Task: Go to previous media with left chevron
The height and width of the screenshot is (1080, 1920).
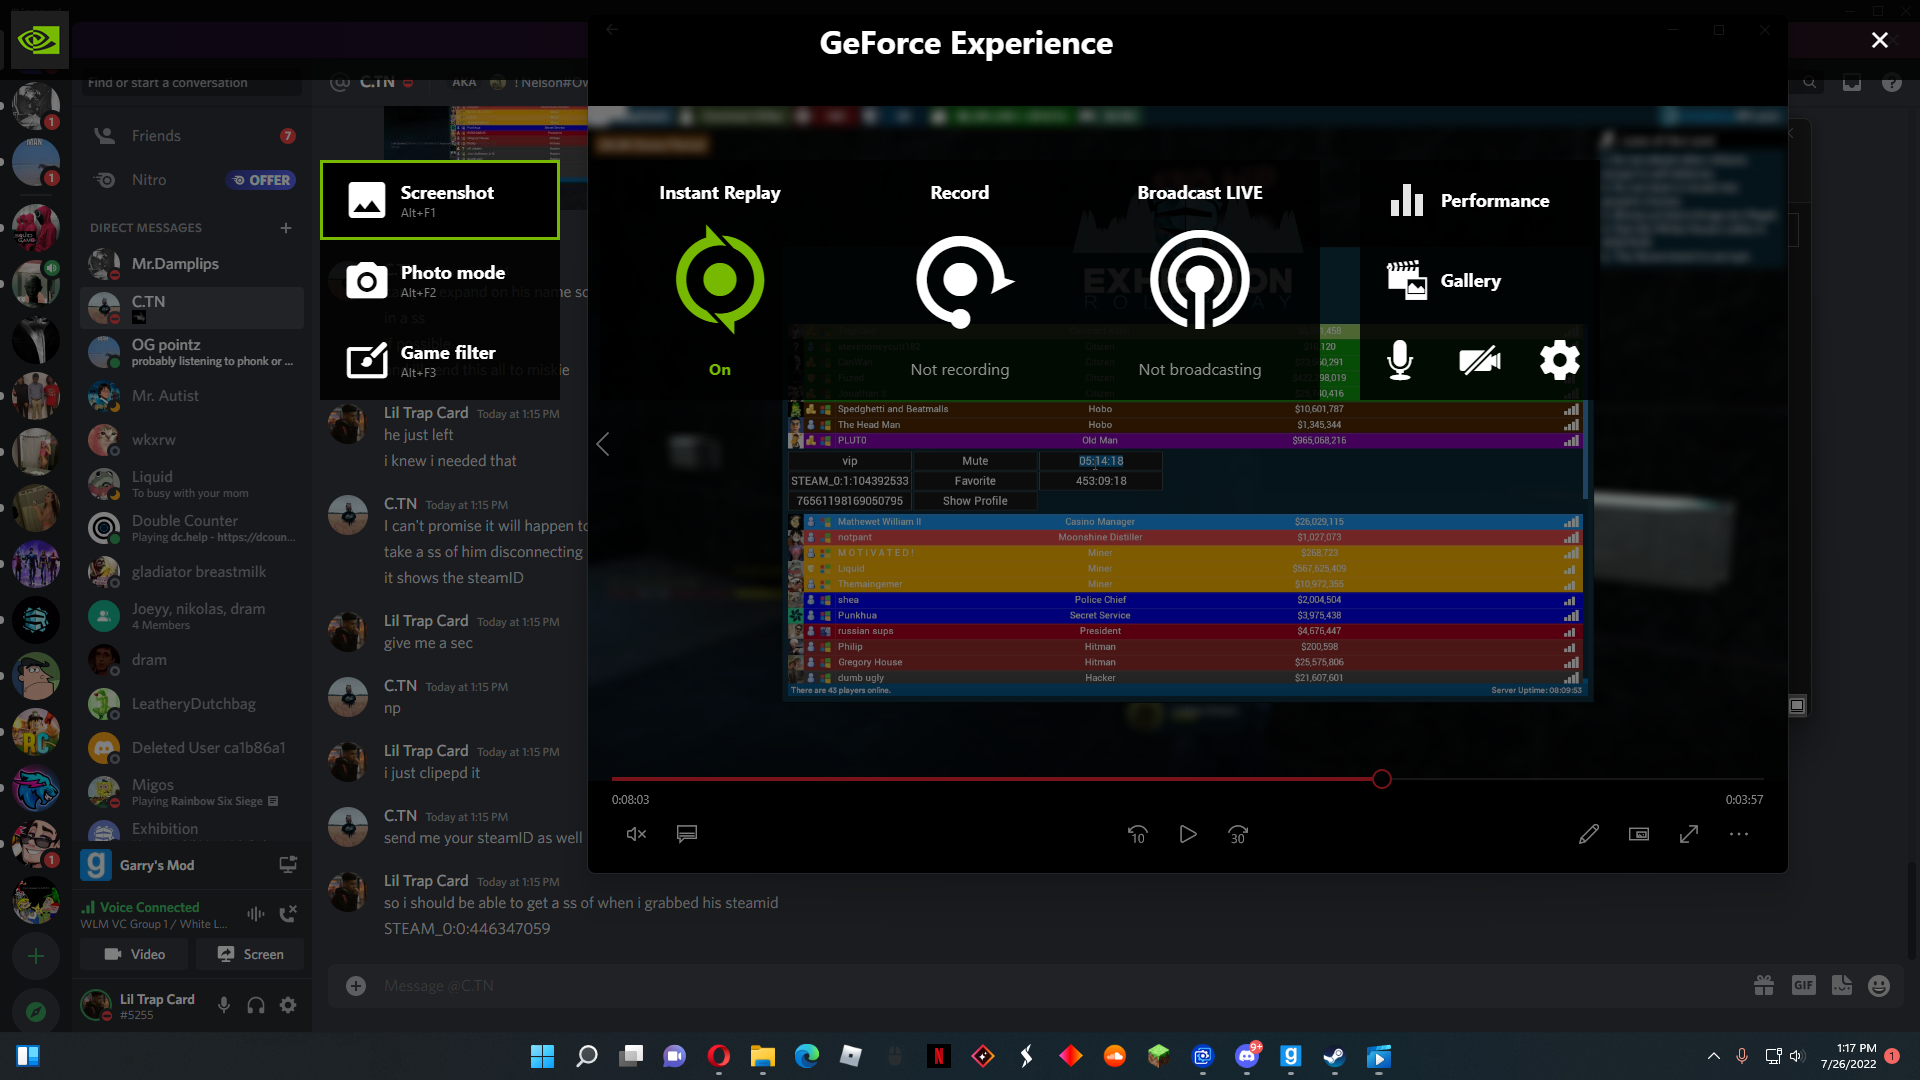Action: [603, 444]
